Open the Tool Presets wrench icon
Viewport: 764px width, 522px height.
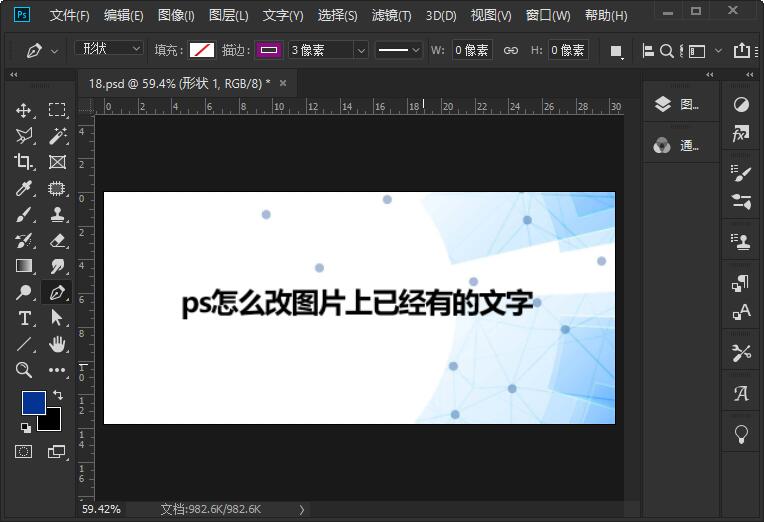[x=741, y=353]
